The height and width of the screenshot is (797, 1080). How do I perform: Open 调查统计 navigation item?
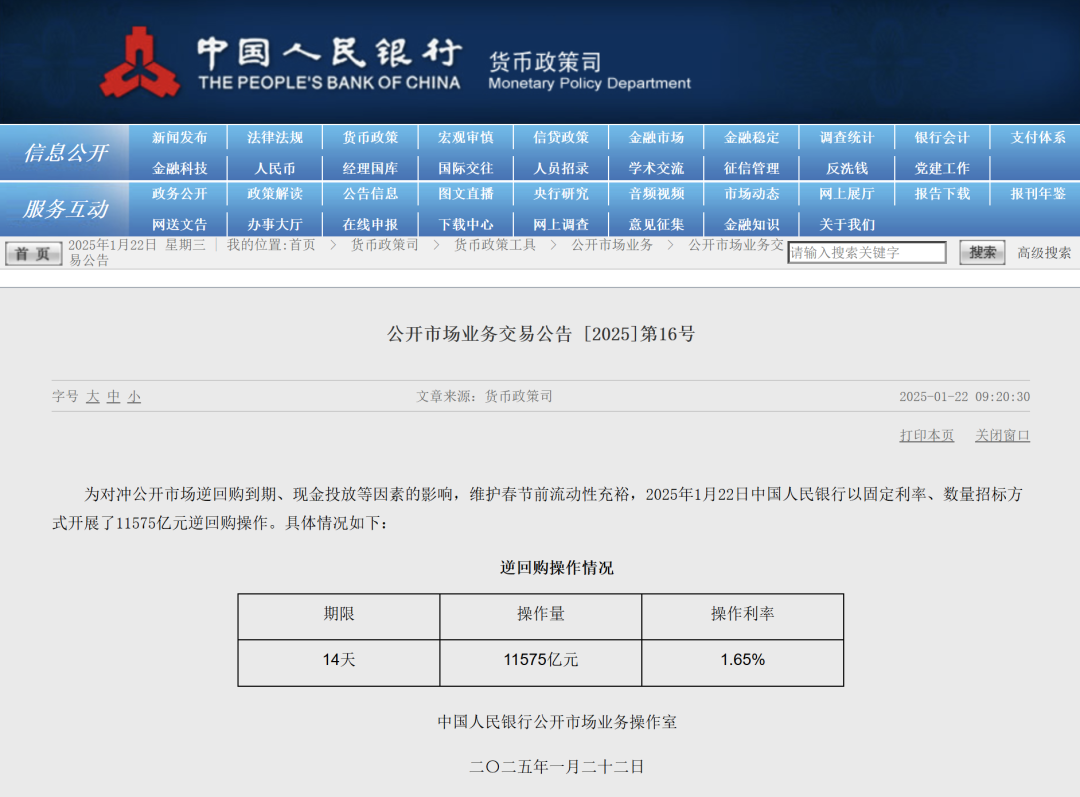(x=846, y=138)
